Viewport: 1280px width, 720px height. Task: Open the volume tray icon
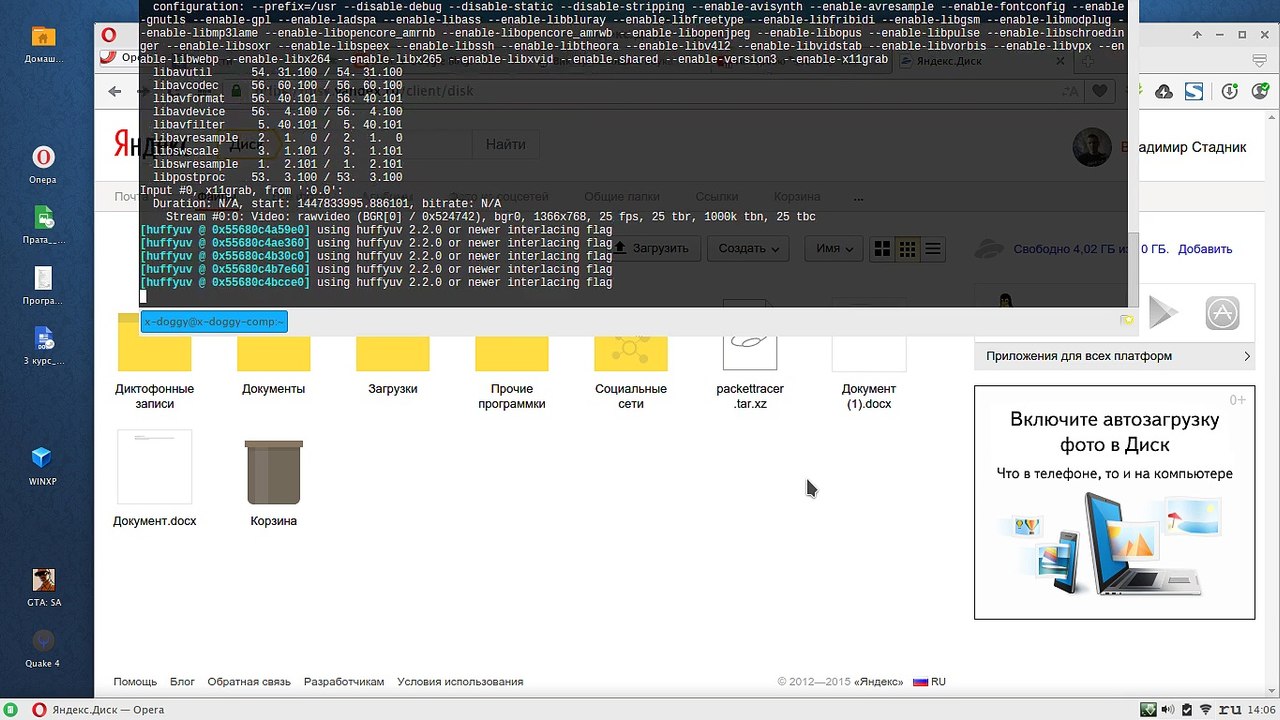coord(1166,710)
